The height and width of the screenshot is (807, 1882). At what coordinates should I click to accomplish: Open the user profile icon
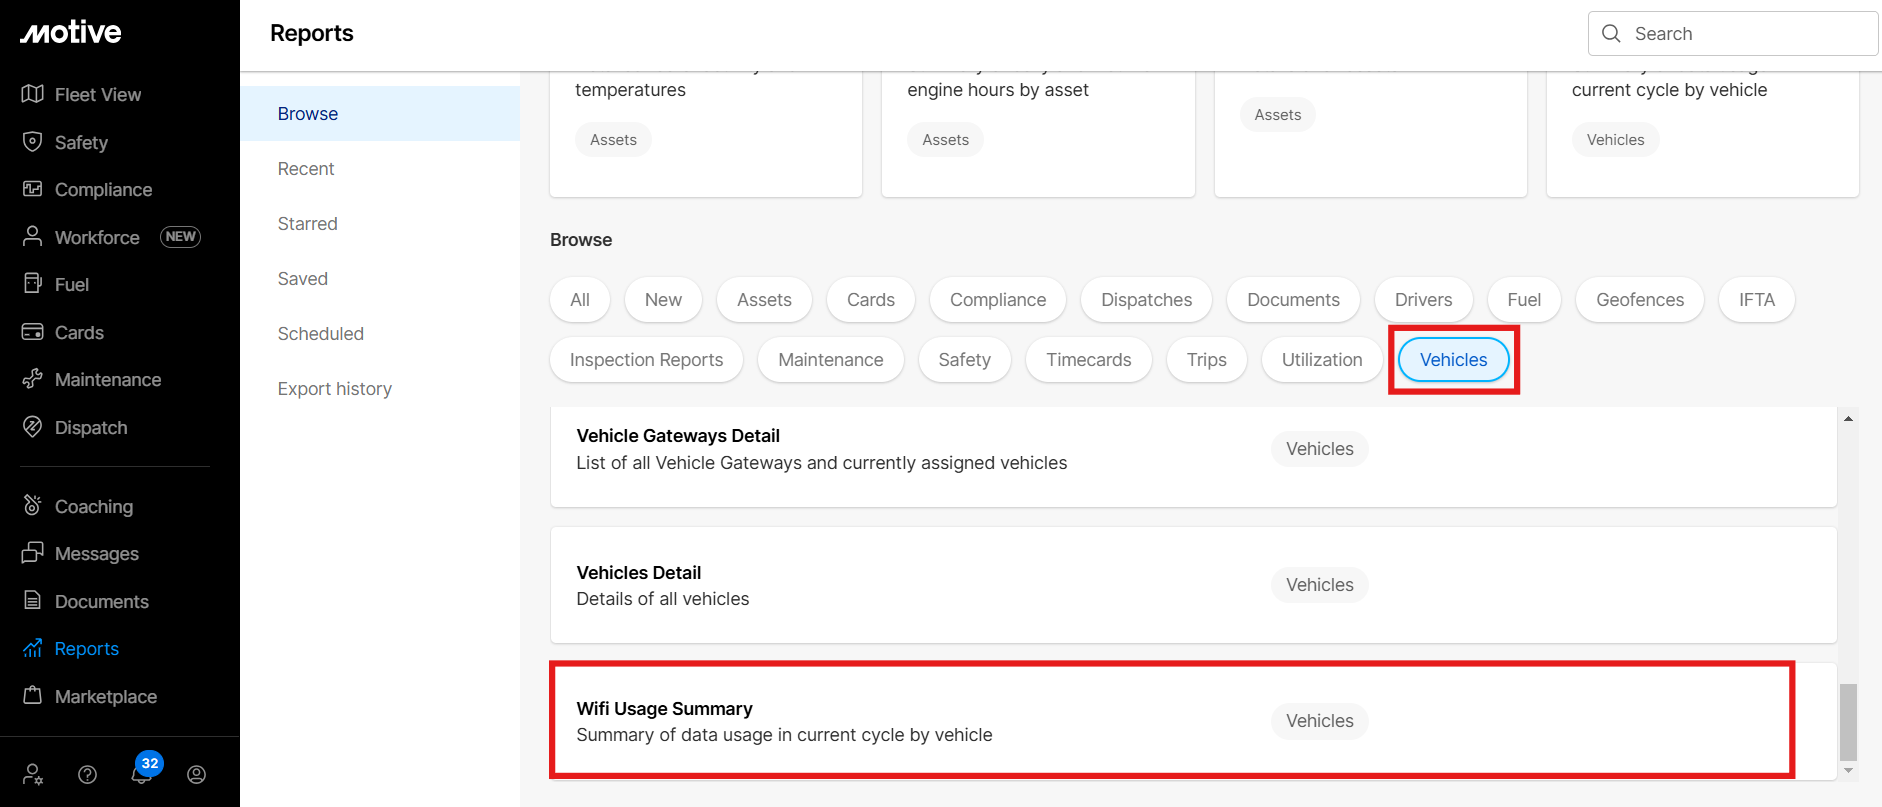coord(196,774)
